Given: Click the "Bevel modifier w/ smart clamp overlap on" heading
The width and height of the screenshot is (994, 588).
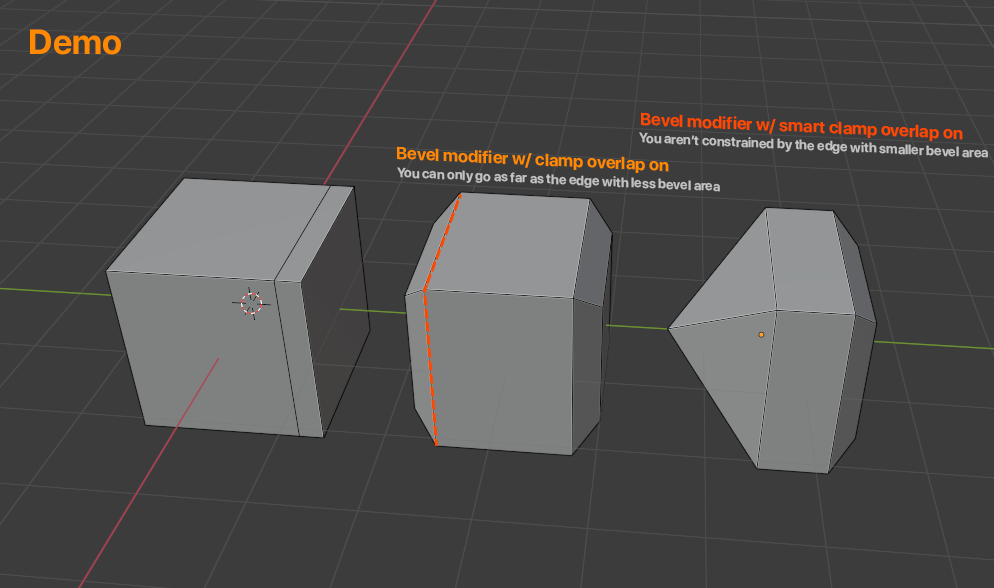Looking at the screenshot, I should coord(801,125).
